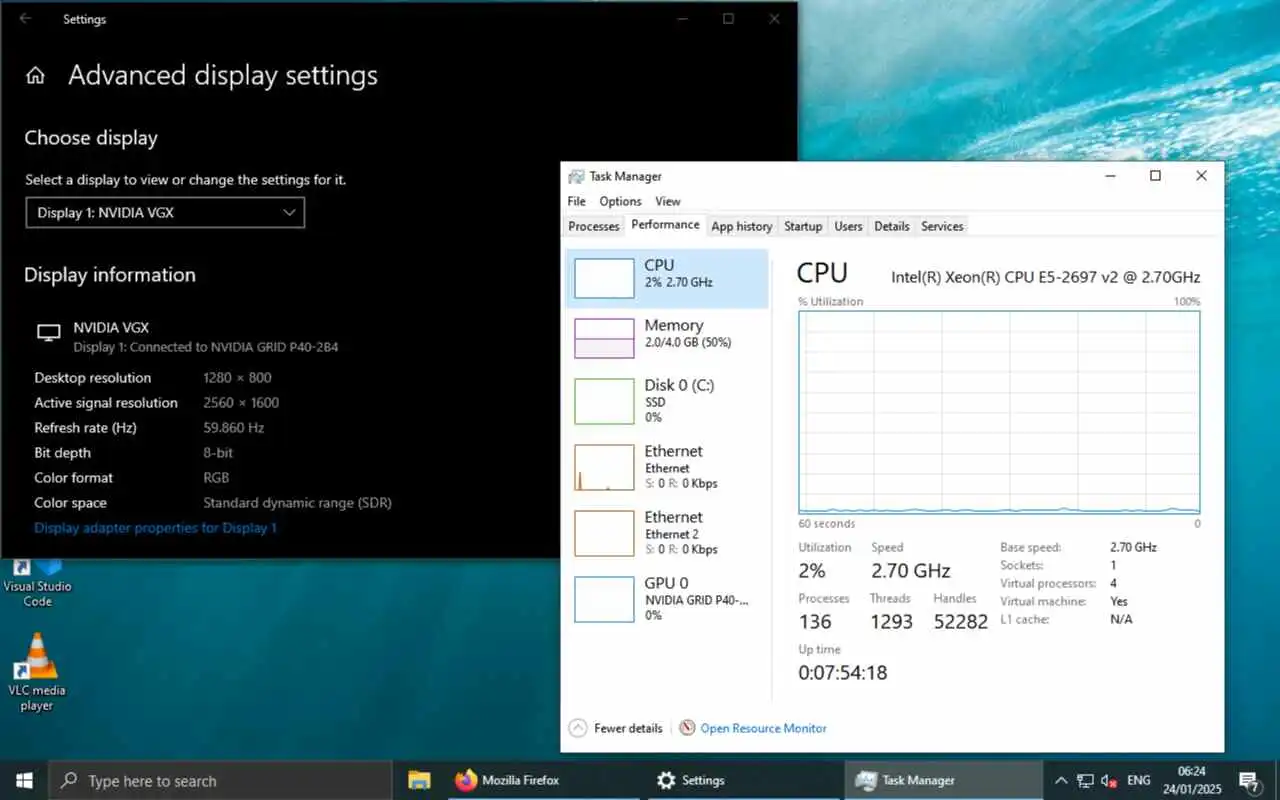Screen dimensions: 1280x800
Task: Click the Resource Monitor gauge icon
Action: click(687, 728)
